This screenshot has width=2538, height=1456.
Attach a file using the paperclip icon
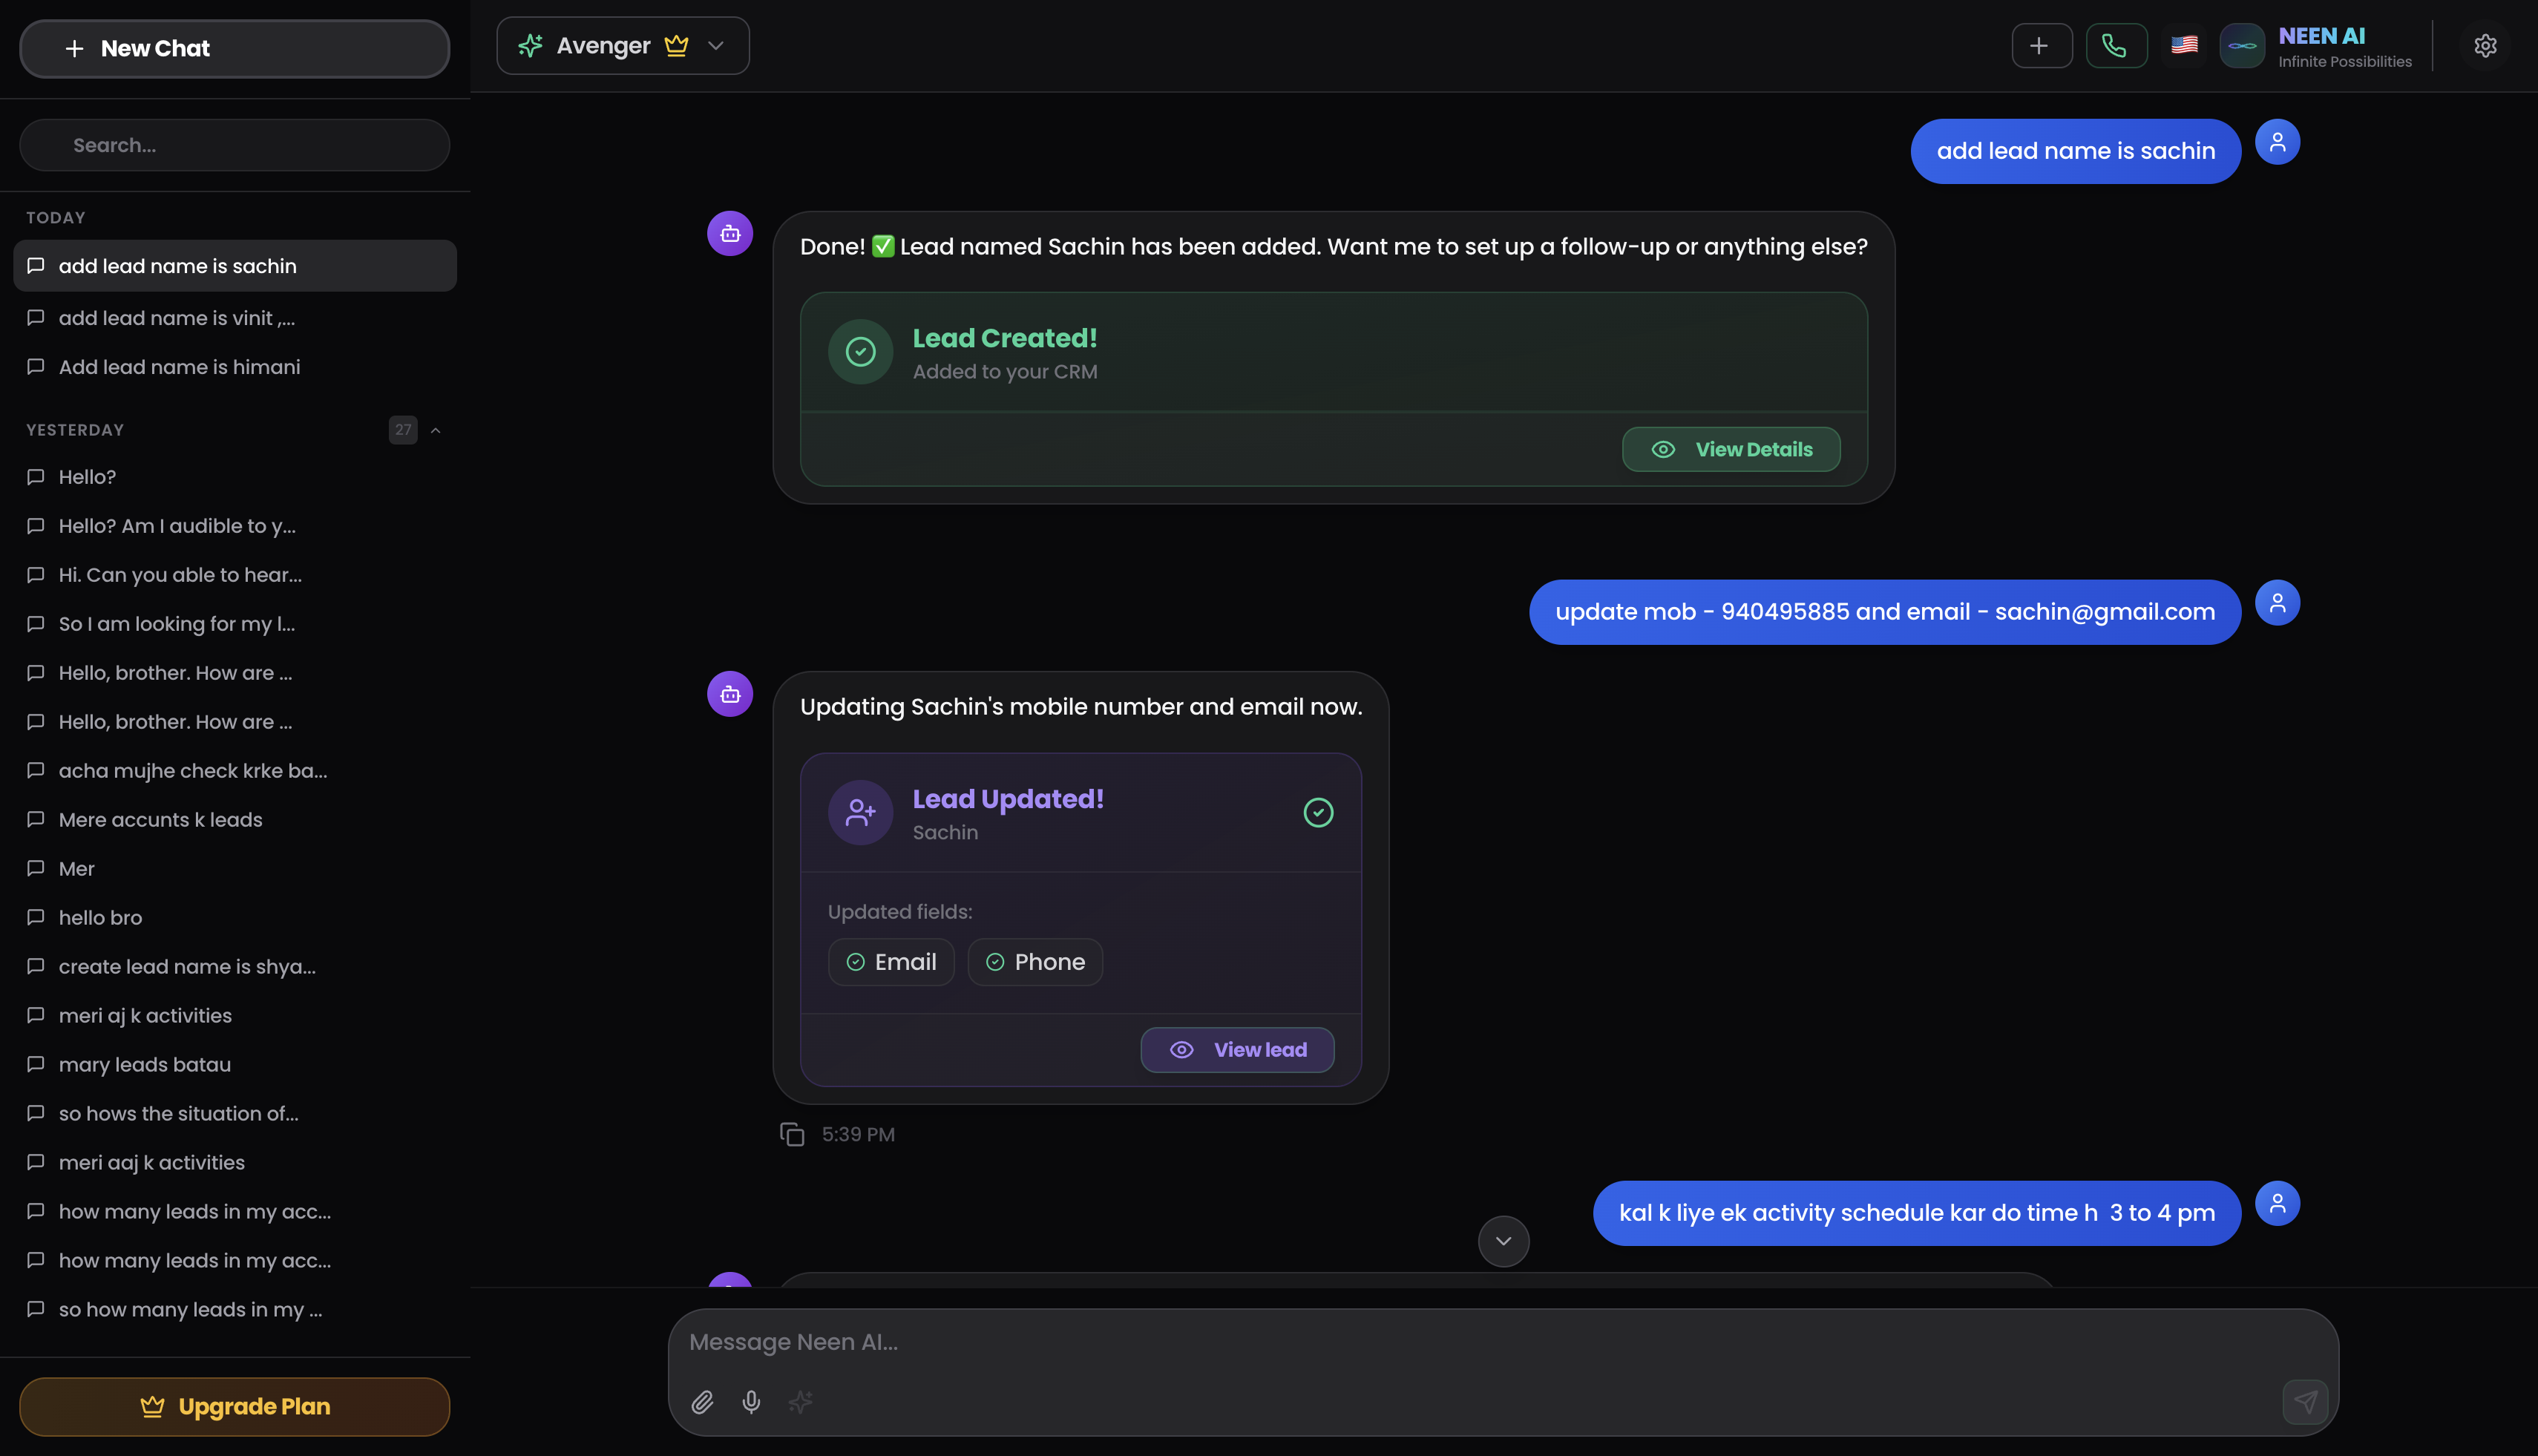coord(702,1403)
